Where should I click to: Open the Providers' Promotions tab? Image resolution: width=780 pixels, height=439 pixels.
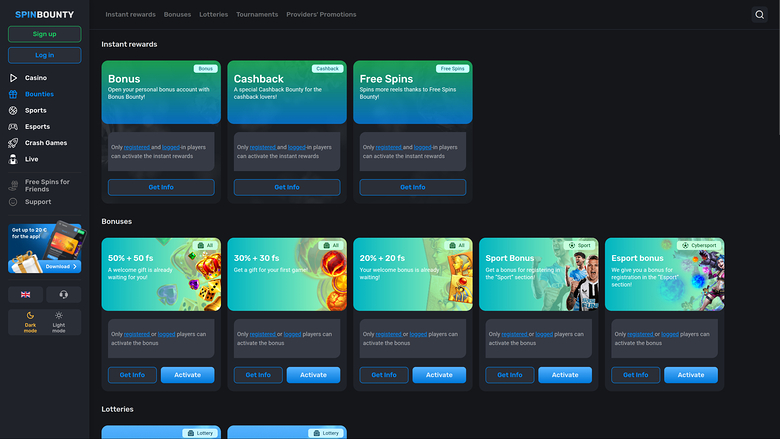(321, 14)
